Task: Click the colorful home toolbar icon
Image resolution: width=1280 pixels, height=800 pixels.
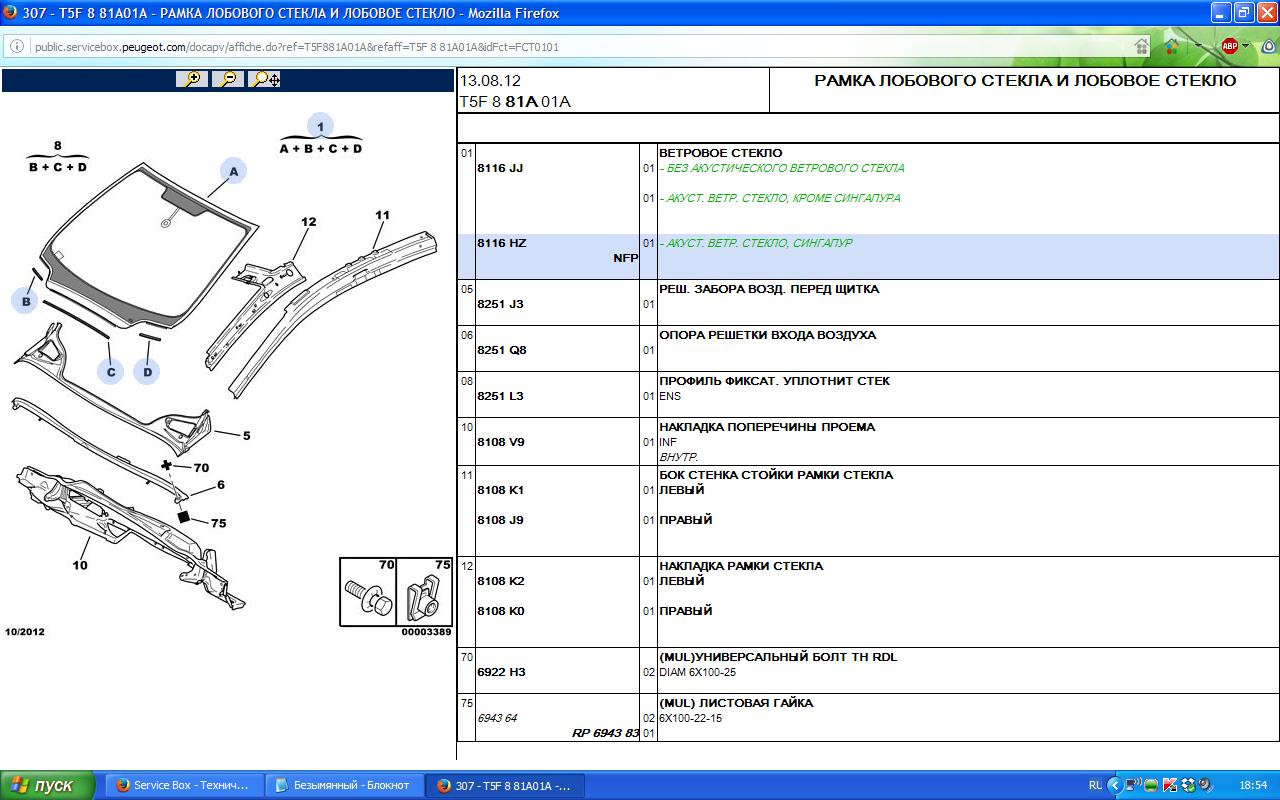Action: (x=1172, y=47)
